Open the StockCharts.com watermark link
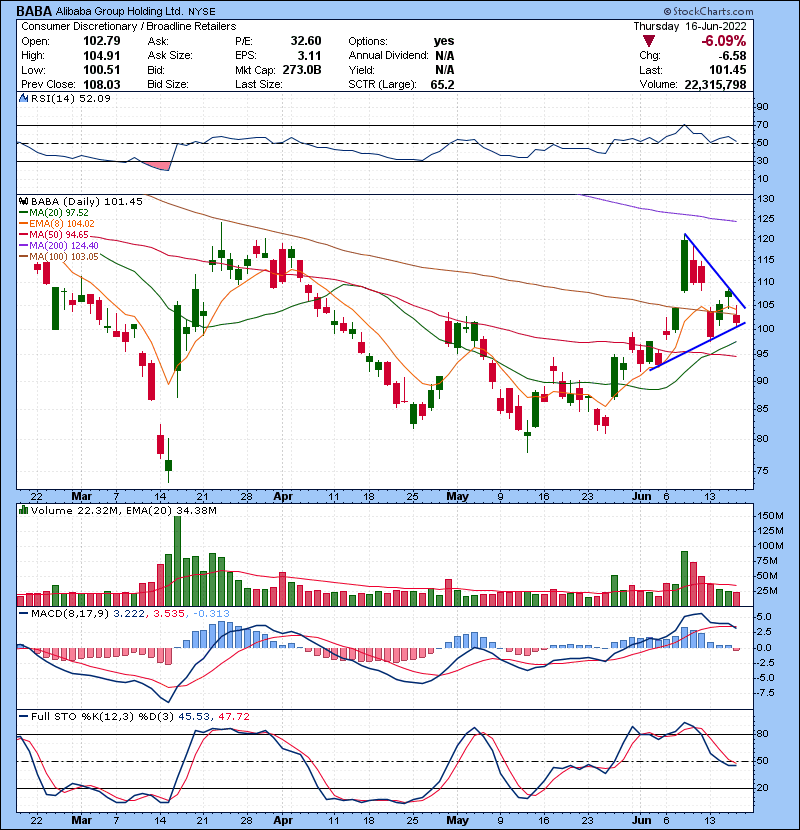 709,11
